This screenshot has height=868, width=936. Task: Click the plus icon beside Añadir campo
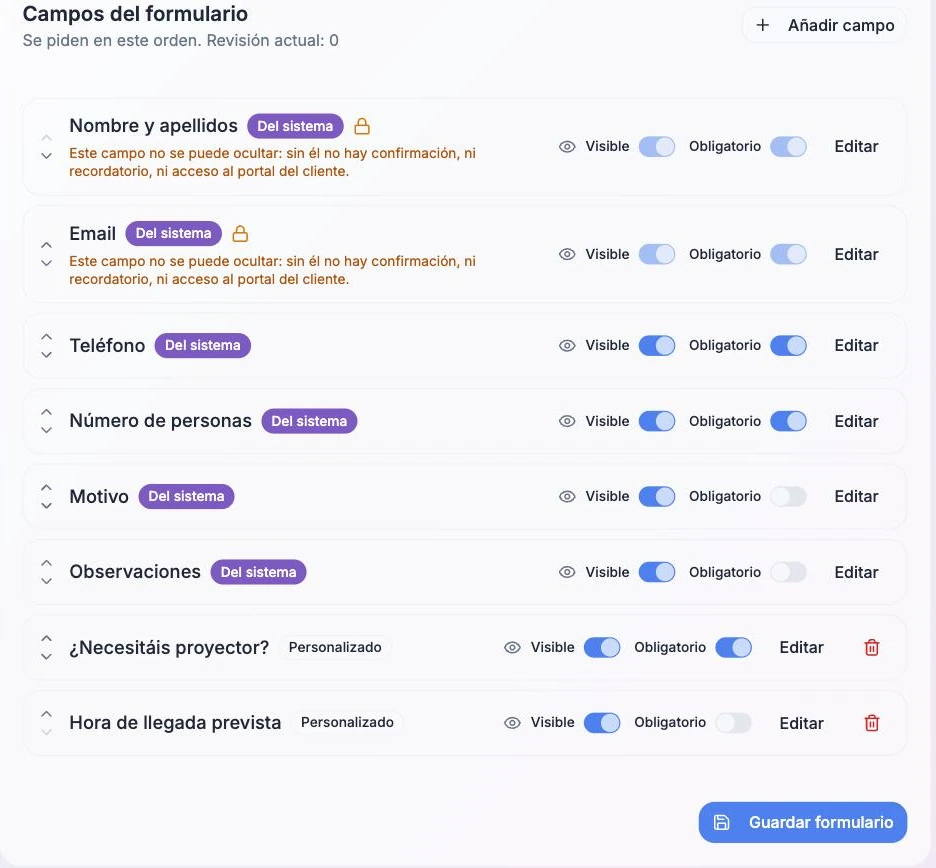click(762, 25)
